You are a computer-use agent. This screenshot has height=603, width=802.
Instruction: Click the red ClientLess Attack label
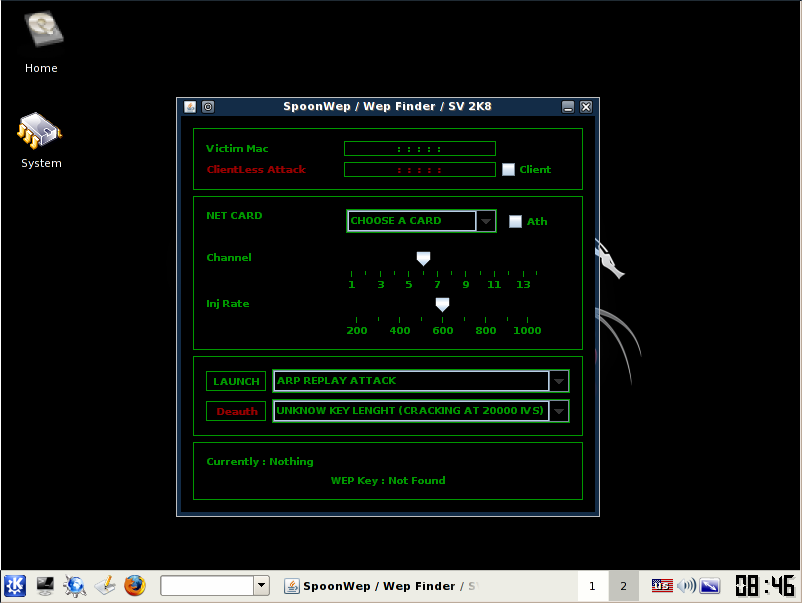256,169
